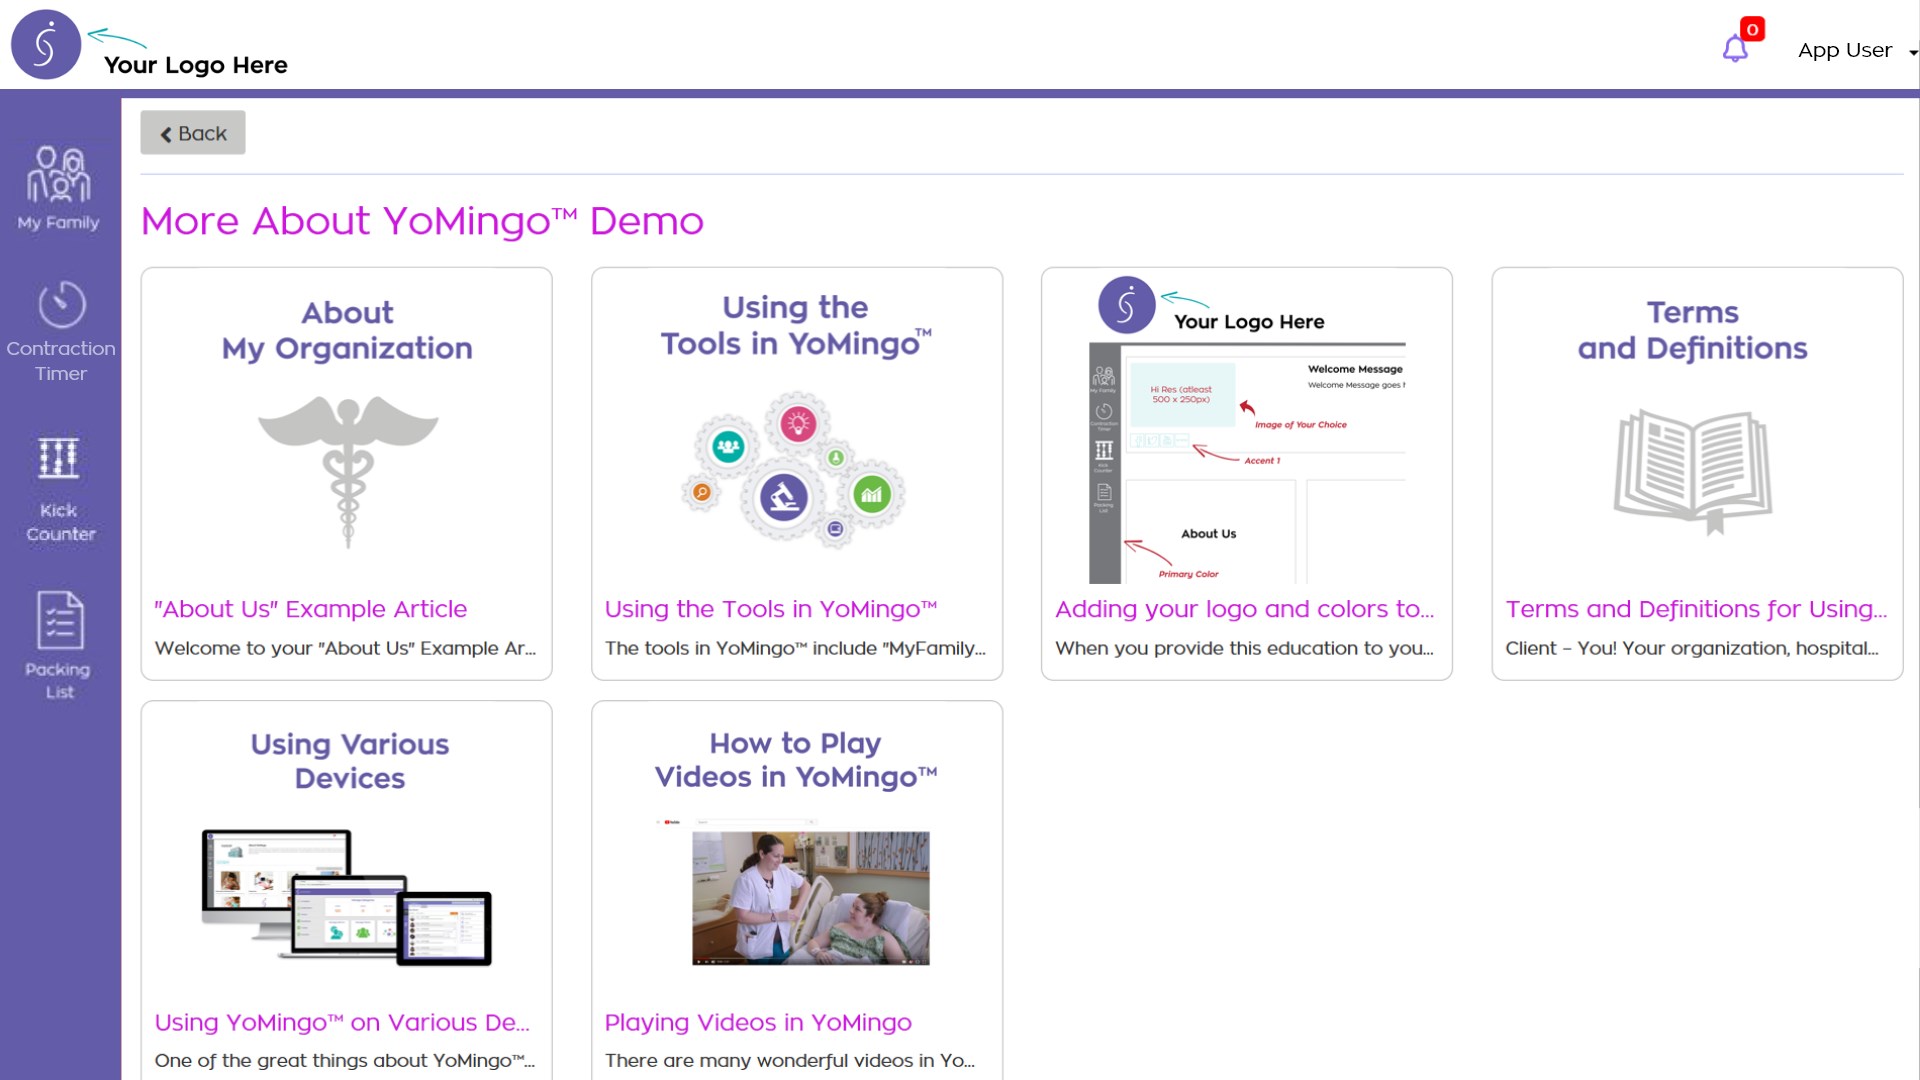Viewport: 1920px width, 1080px height.
Task: Open the Packing List tool
Action: coord(59,644)
